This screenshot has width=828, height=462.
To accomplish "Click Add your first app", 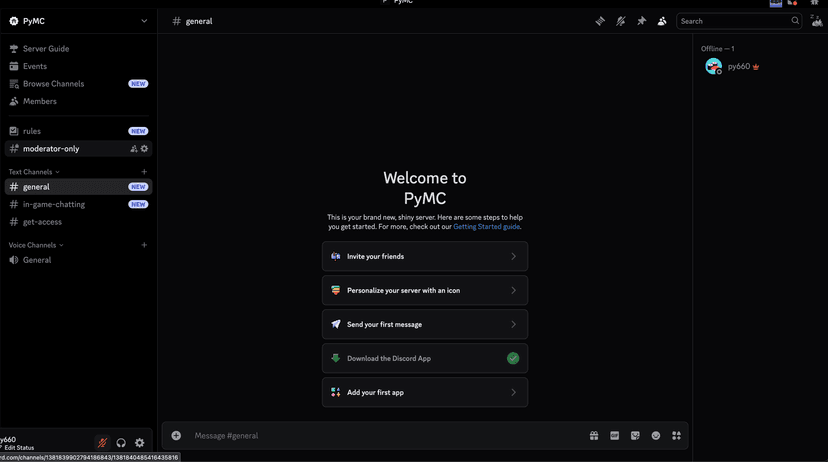I will 425,392.
